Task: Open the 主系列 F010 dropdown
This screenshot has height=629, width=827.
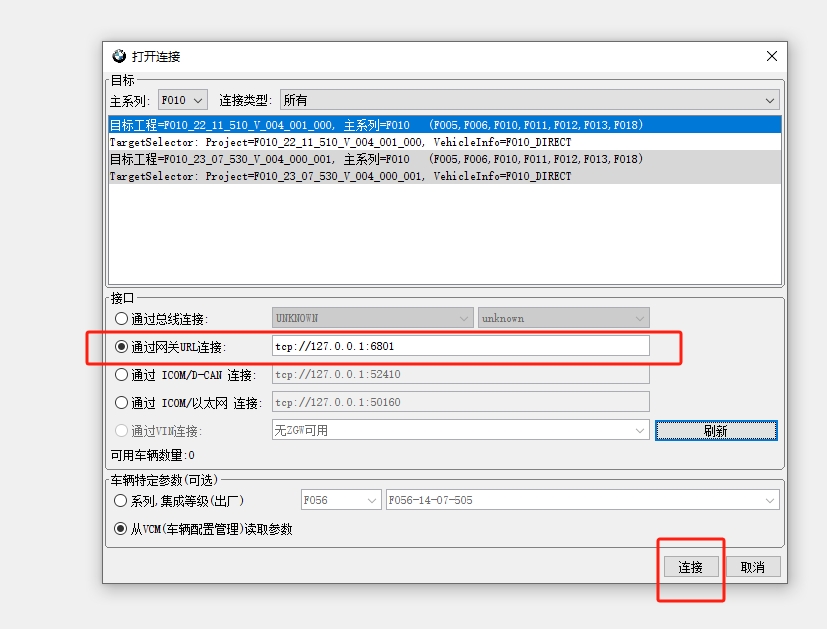Action: click(x=183, y=100)
